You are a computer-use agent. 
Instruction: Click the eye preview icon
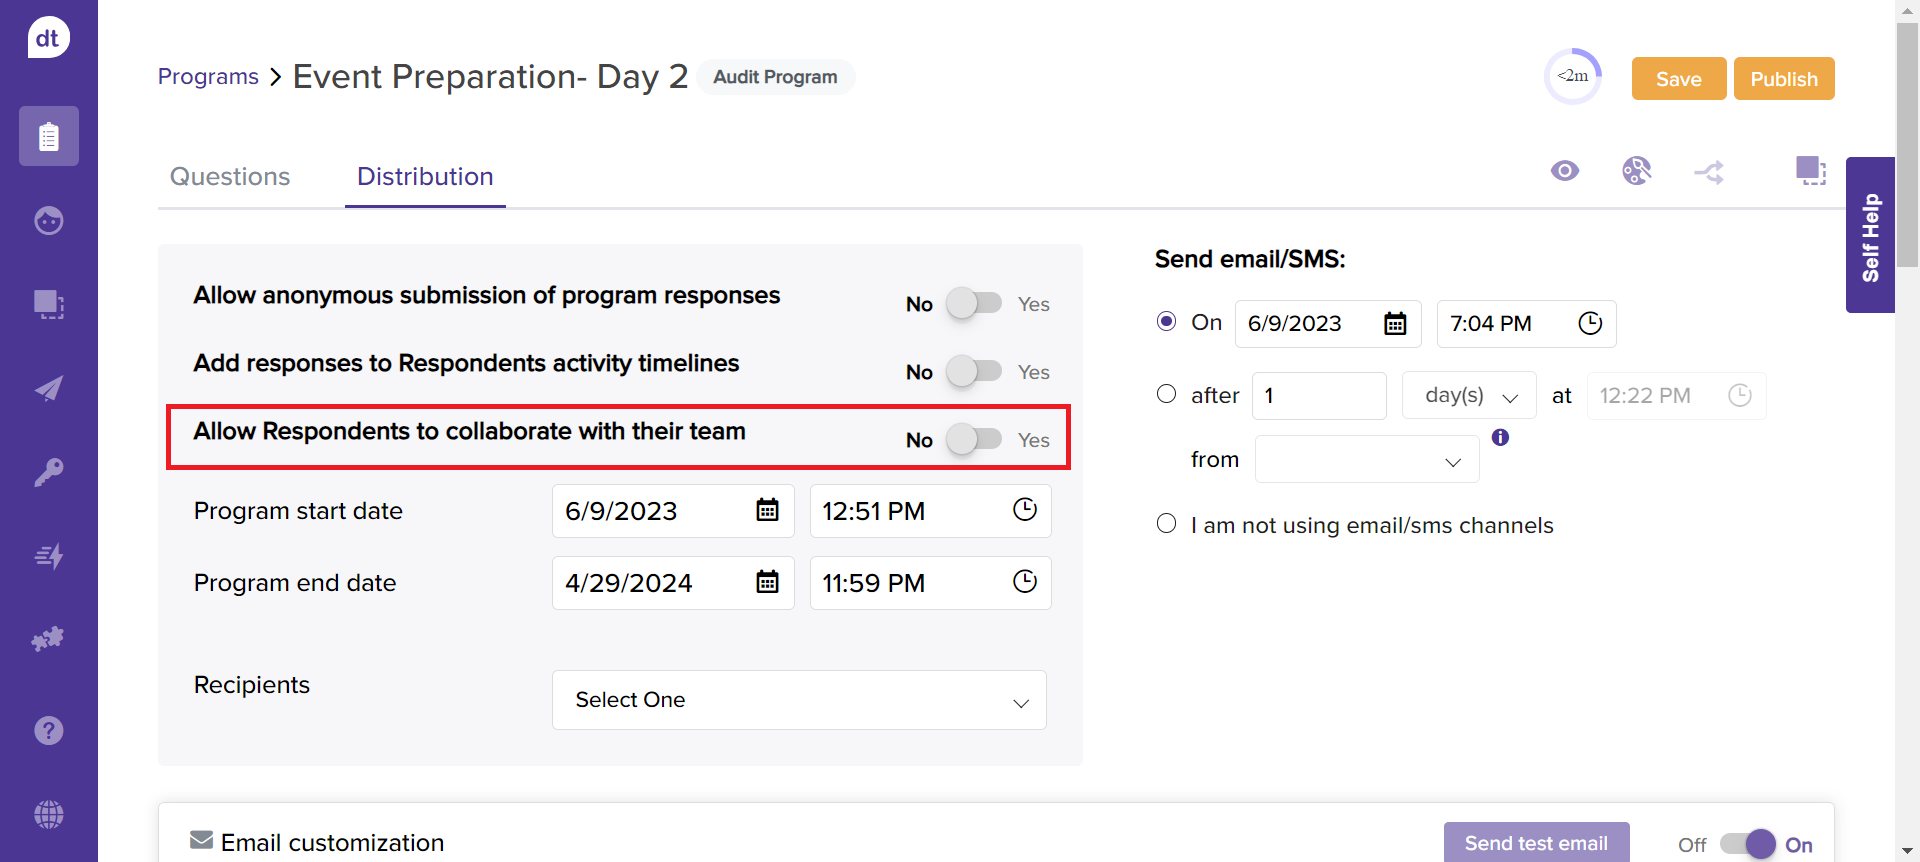coord(1564,171)
